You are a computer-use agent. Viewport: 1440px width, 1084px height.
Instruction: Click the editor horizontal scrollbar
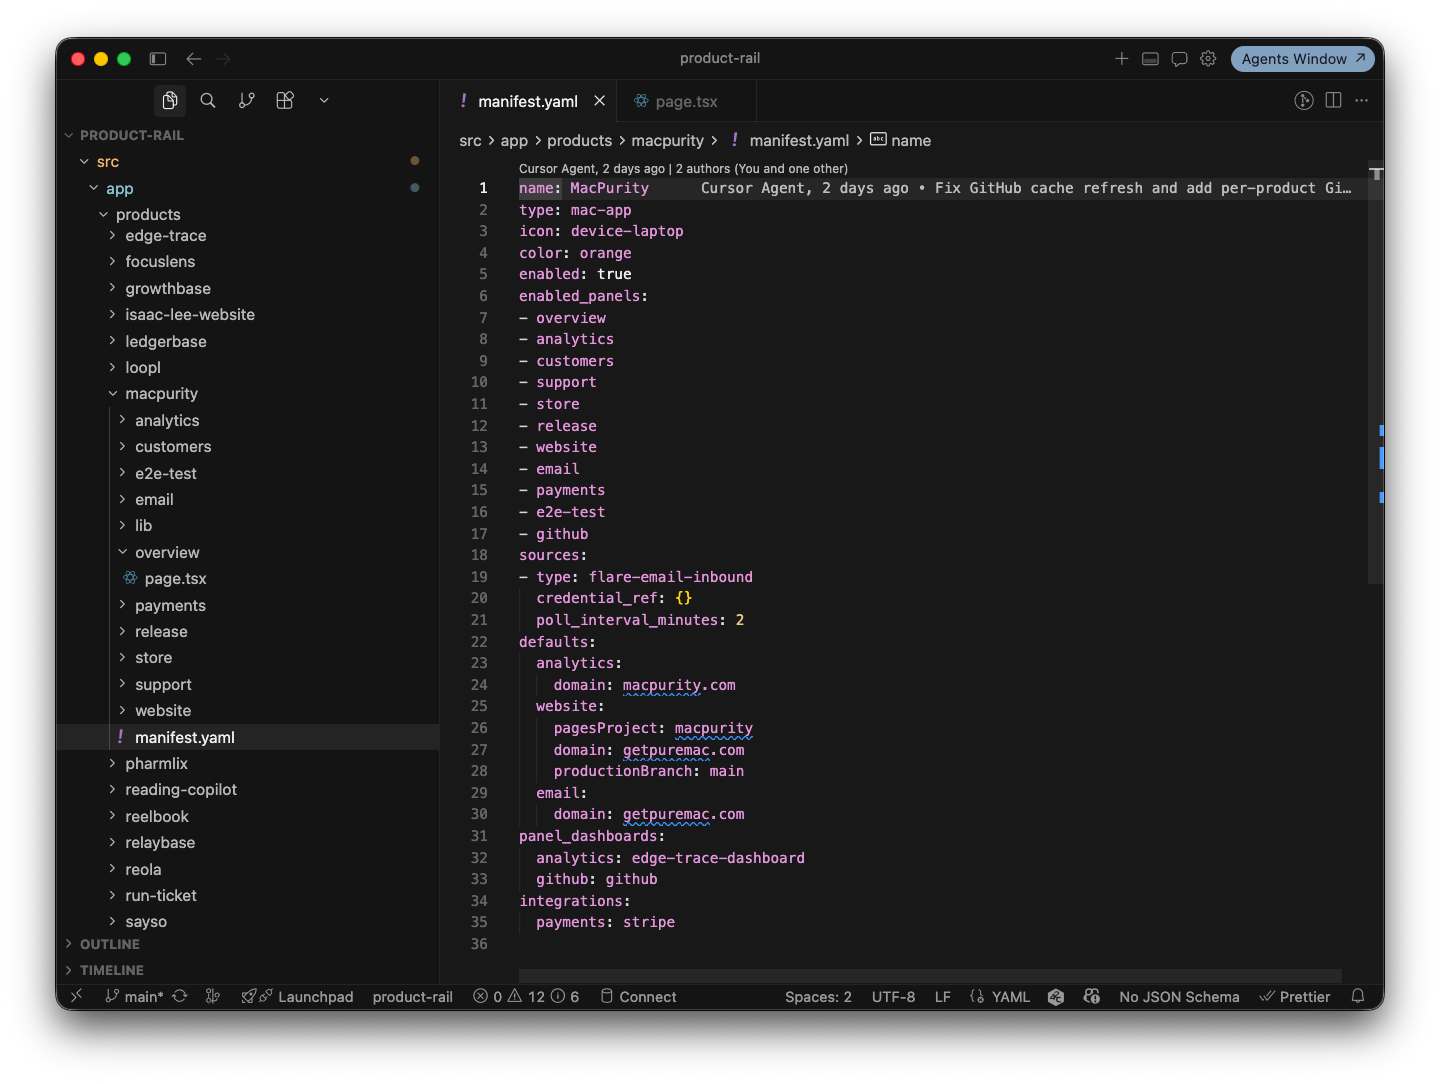[930, 976]
